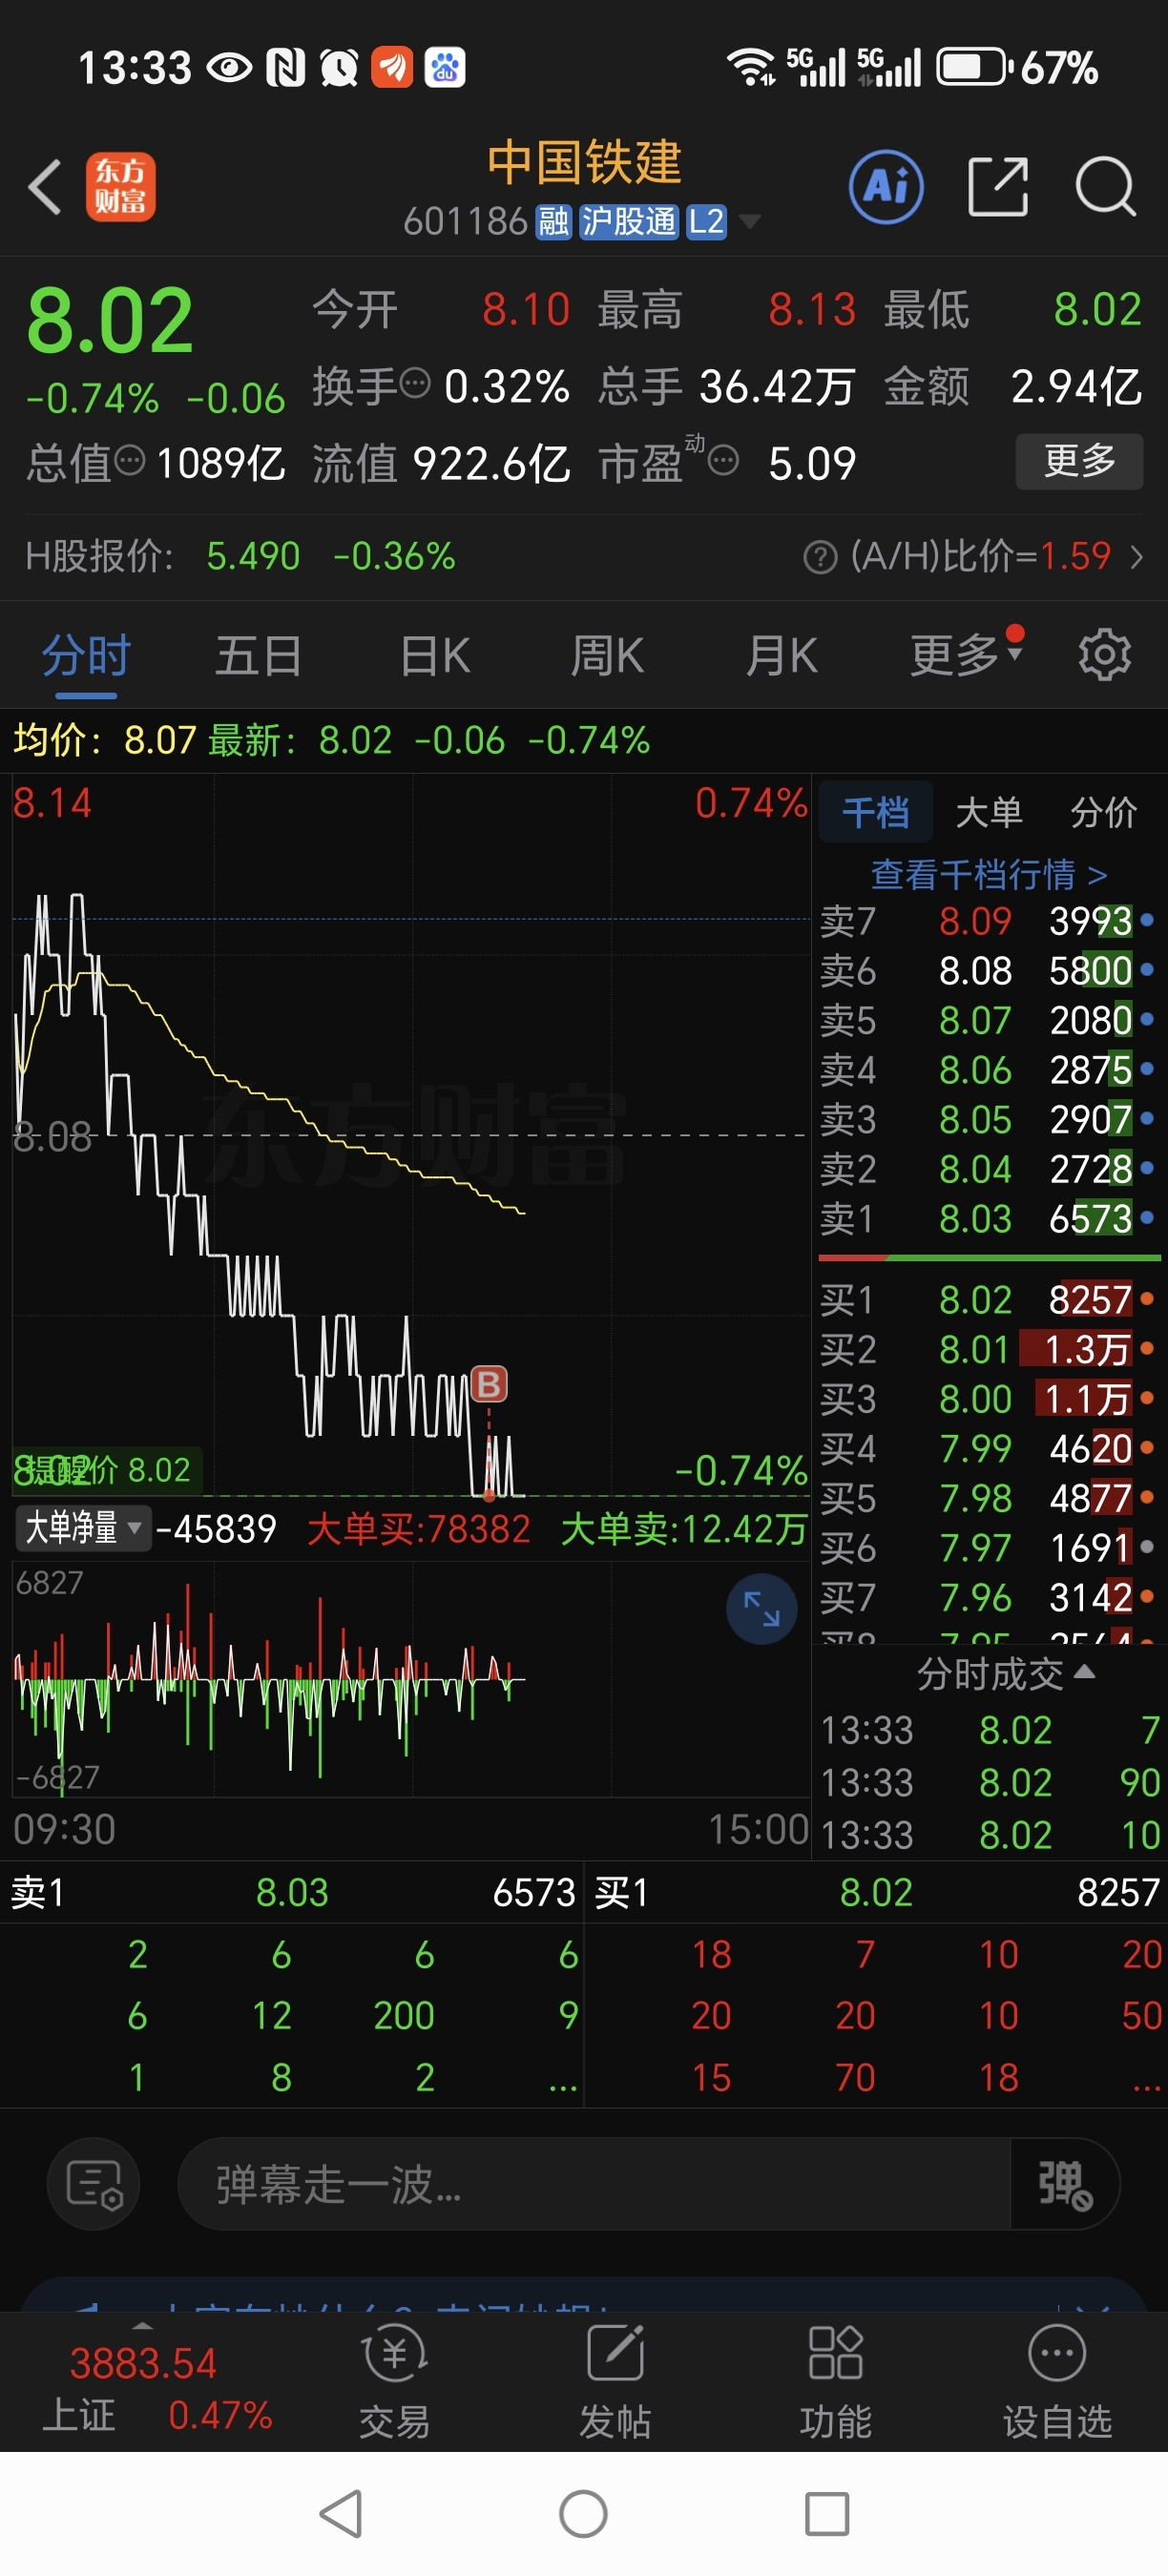
Task: Tap the 弹幕走一波 comment input field
Action: [594, 2183]
